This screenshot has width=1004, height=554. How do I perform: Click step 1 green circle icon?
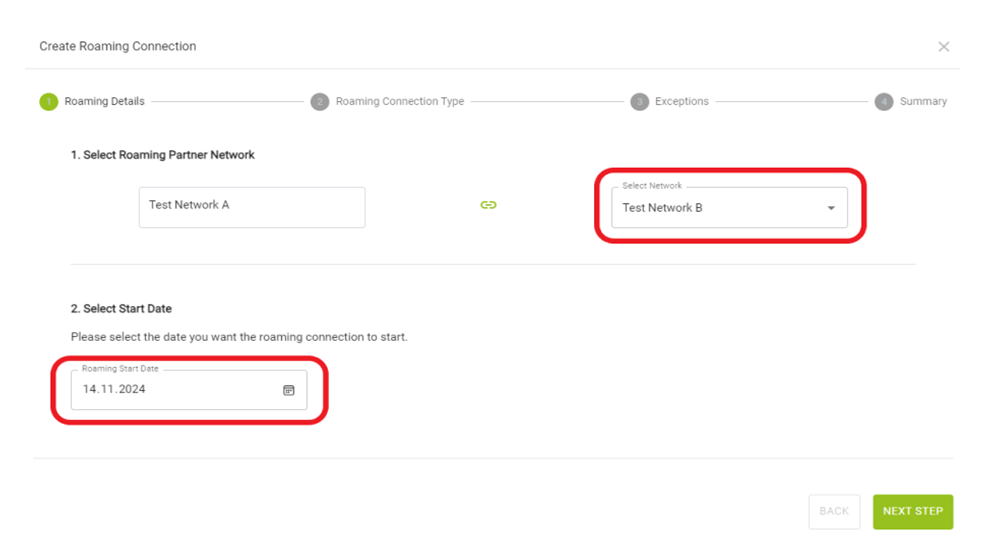point(49,102)
